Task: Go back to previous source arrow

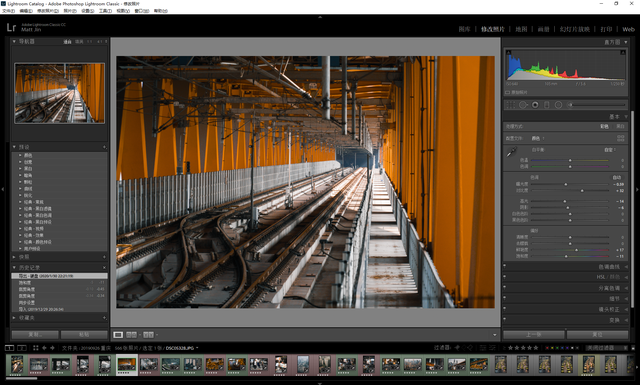Action: 44,348
